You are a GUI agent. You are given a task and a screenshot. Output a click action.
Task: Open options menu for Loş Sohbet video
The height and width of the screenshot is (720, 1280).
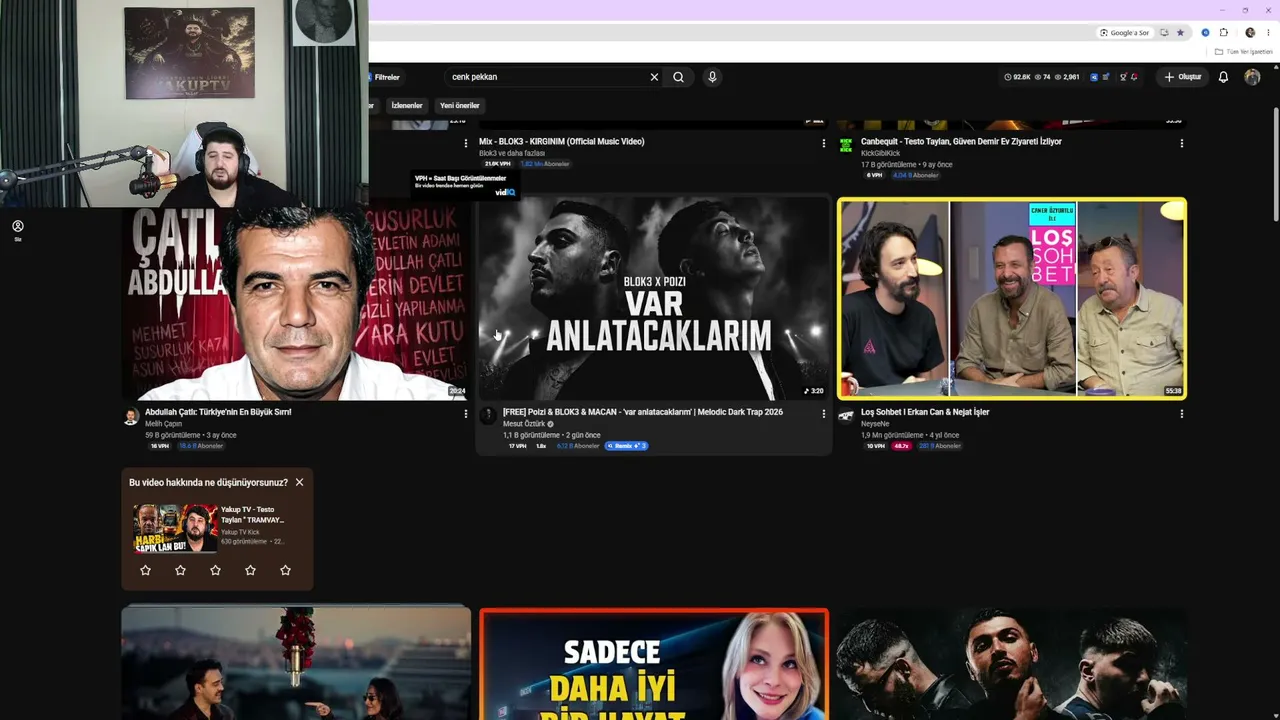pos(1182,413)
